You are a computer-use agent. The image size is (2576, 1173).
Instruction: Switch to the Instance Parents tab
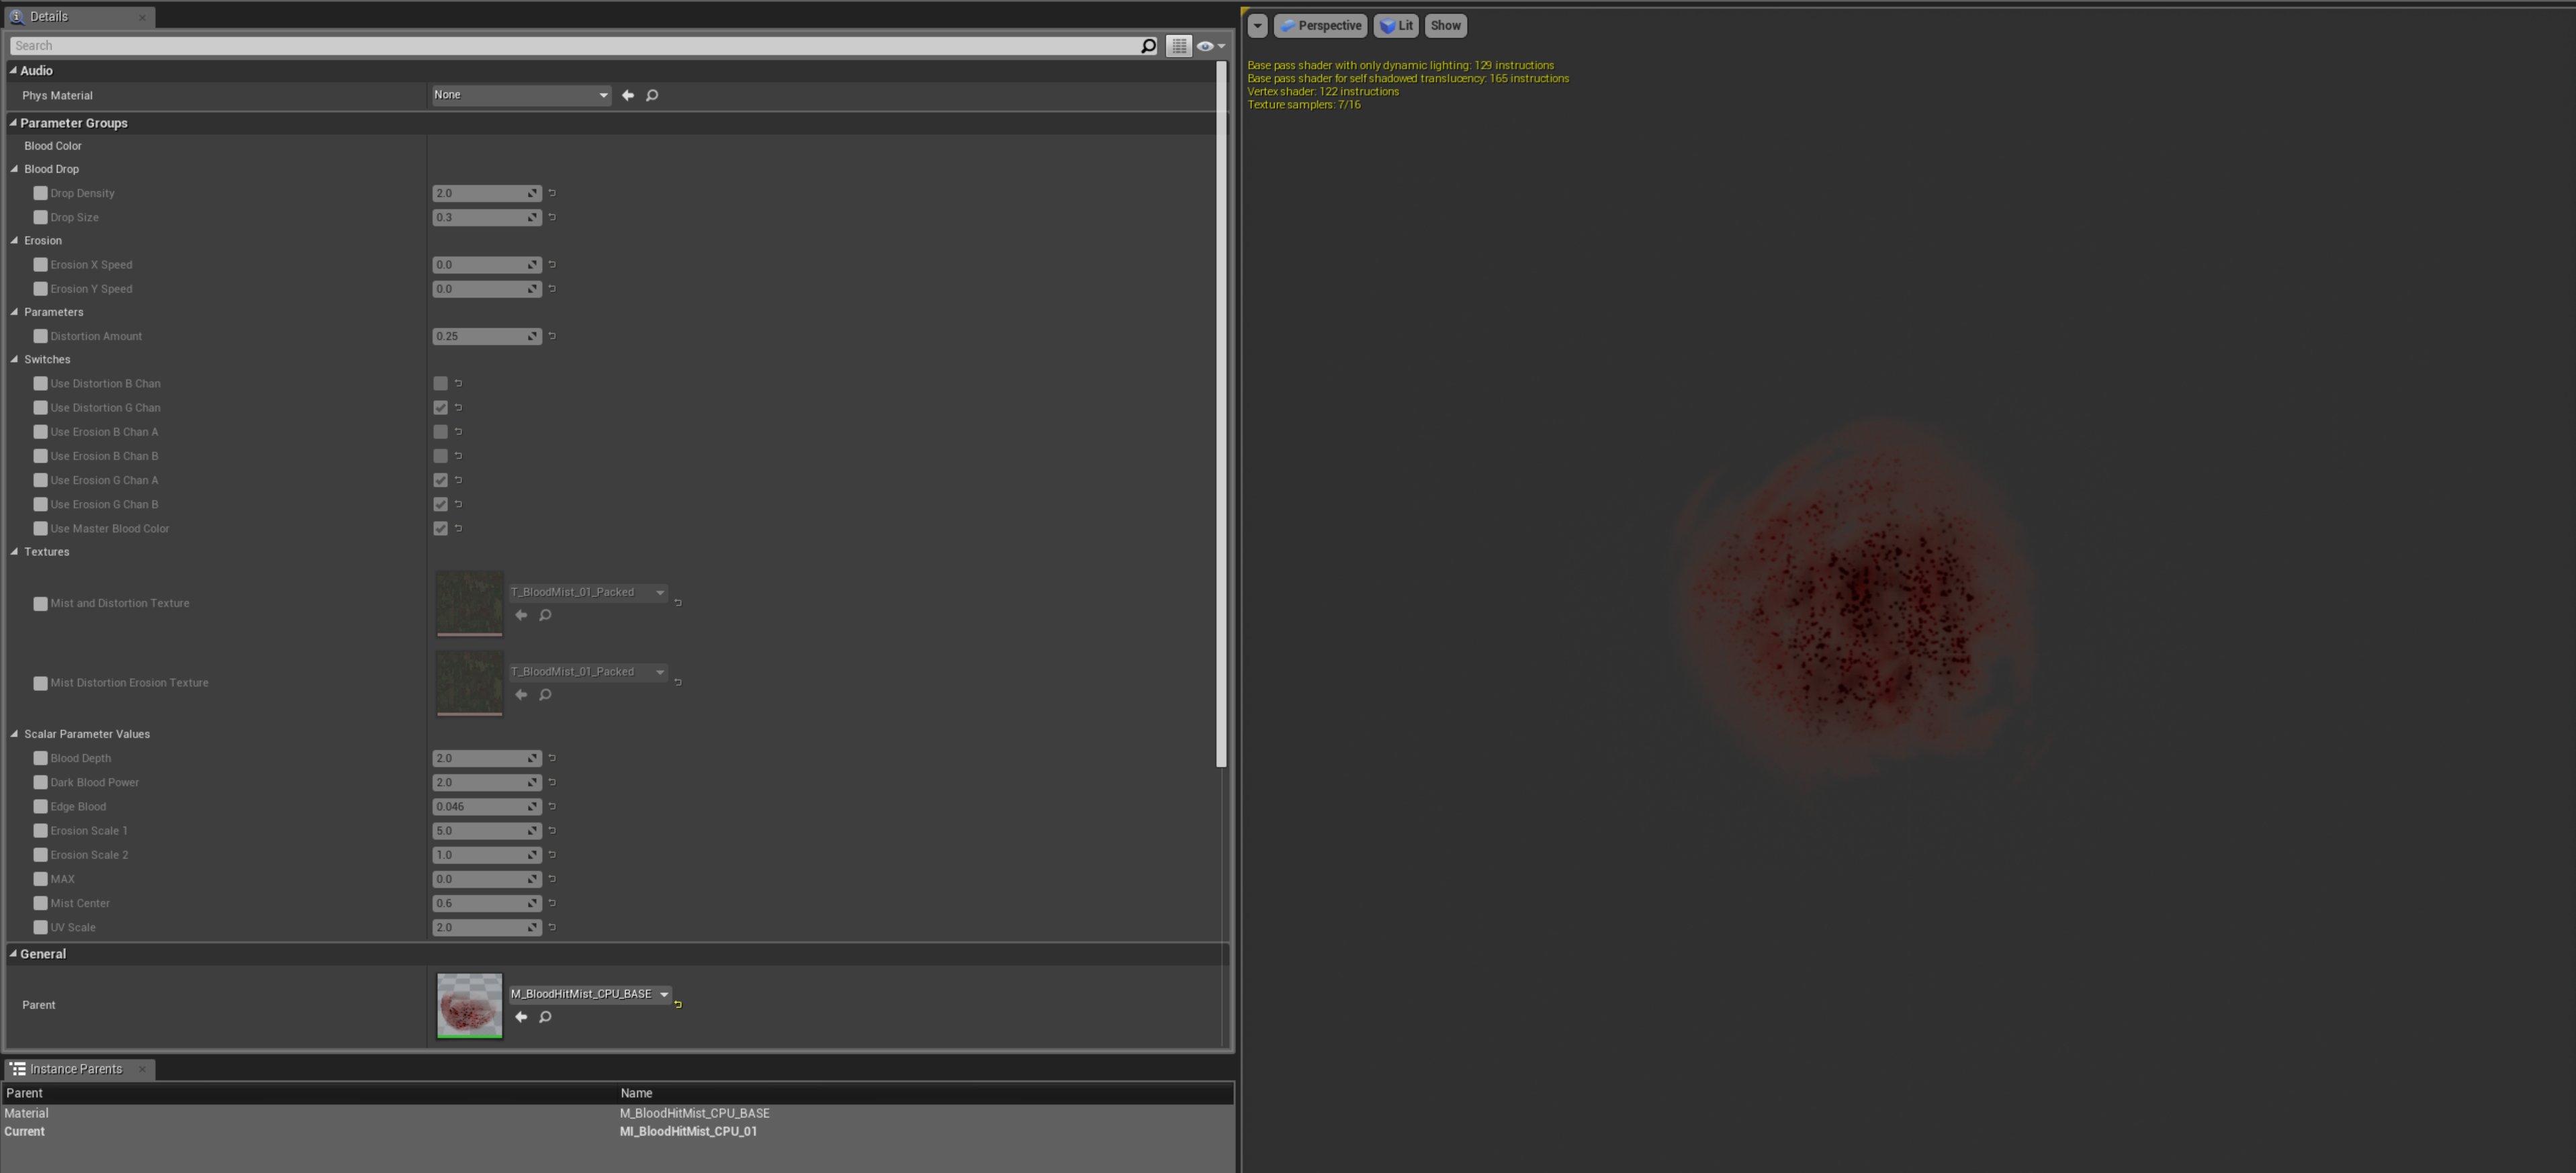76,1069
